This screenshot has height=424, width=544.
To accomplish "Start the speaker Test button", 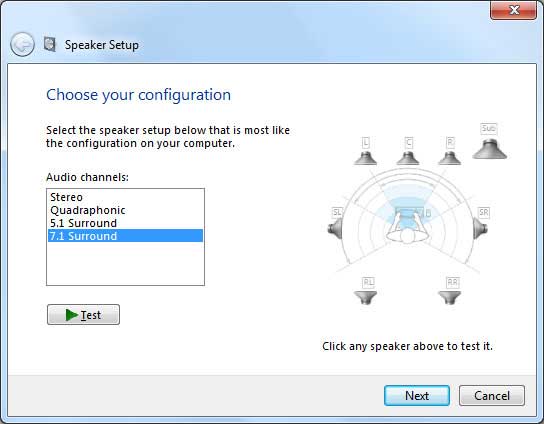I will [x=83, y=315].
